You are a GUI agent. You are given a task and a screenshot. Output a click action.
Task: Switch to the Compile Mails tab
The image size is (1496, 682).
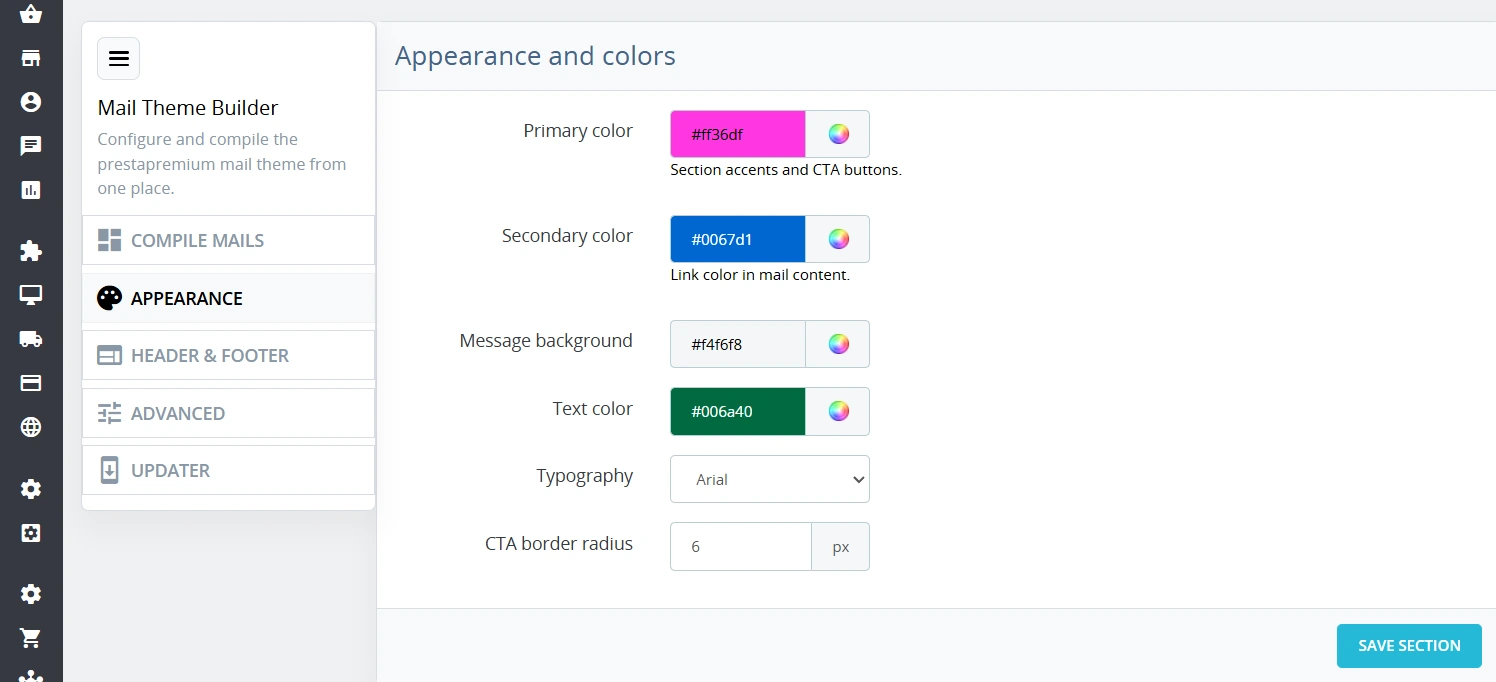[228, 240]
